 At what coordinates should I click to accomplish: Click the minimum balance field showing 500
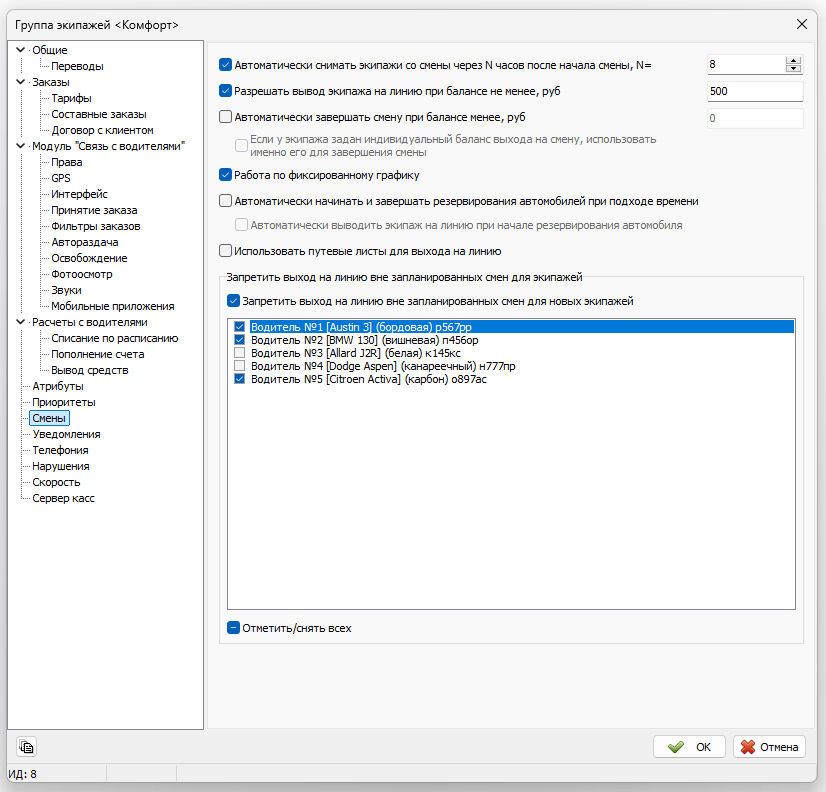coord(754,92)
